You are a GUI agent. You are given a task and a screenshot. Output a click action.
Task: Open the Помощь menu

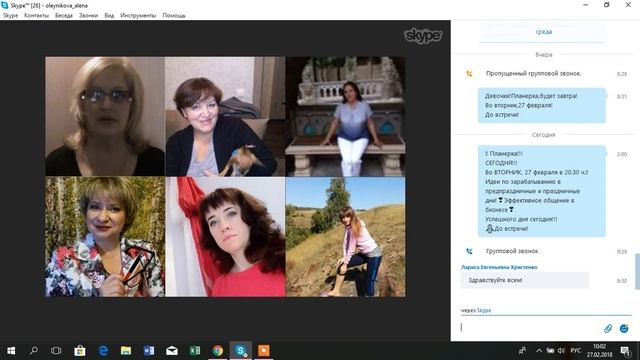tap(174, 16)
